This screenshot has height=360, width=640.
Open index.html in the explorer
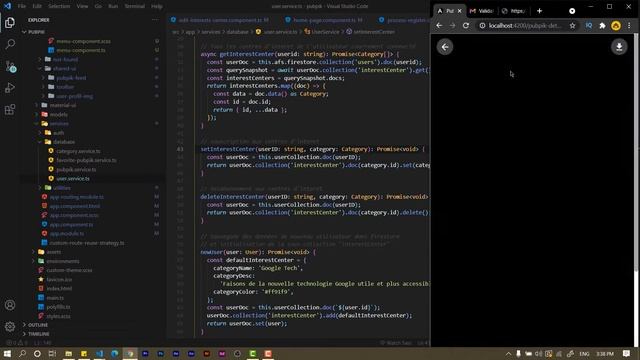click(x=59, y=288)
